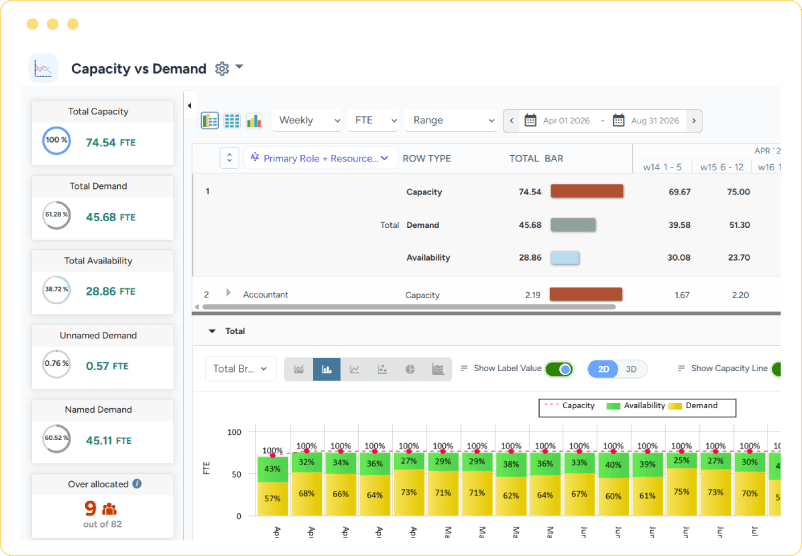The width and height of the screenshot is (802, 556).
Task: Click the 45.68 FTE Total Demand value
Action: click(x=110, y=217)
